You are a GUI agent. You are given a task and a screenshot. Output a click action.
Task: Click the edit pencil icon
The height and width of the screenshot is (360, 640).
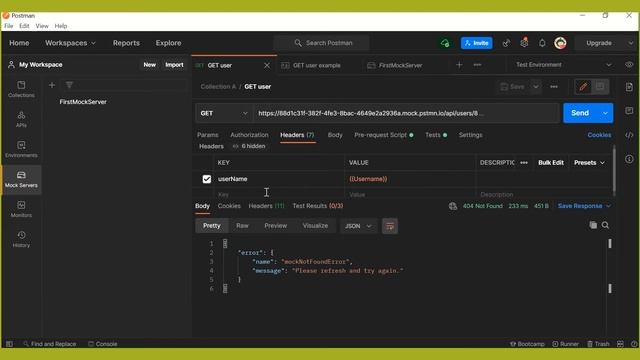583,87
